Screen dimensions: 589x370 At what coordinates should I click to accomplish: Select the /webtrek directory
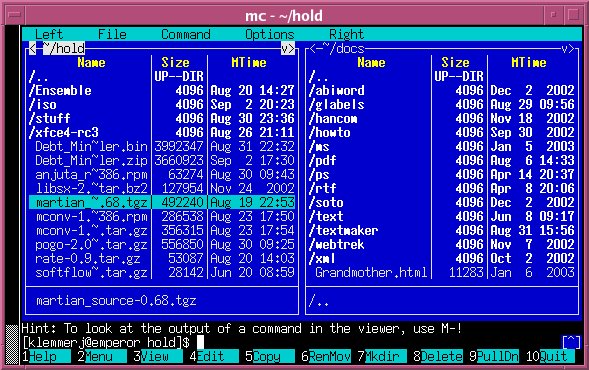pyautogui.click(x=442, y=245)
